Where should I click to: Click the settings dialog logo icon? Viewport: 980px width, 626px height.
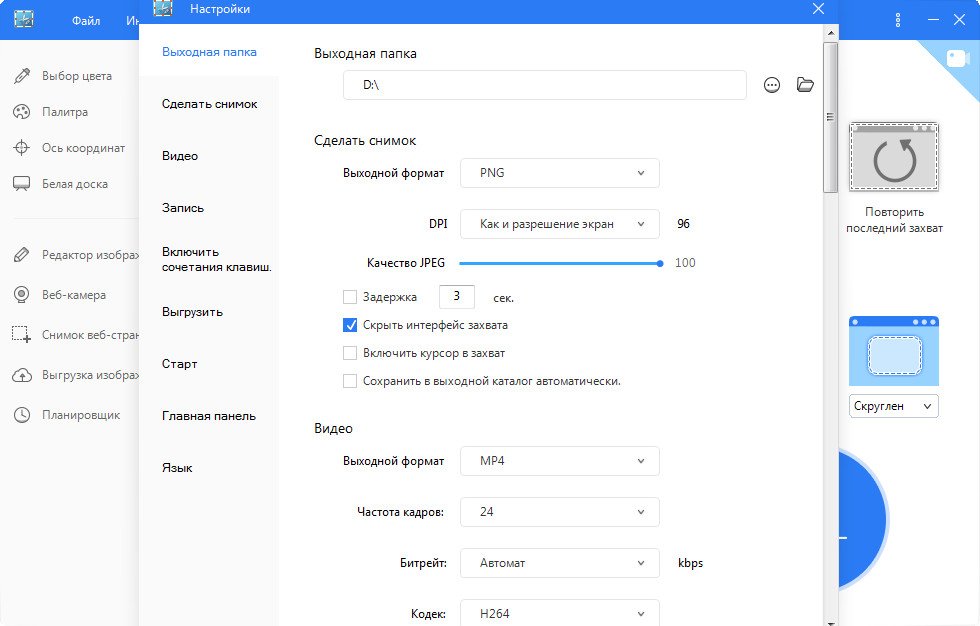tap(163, 8)
